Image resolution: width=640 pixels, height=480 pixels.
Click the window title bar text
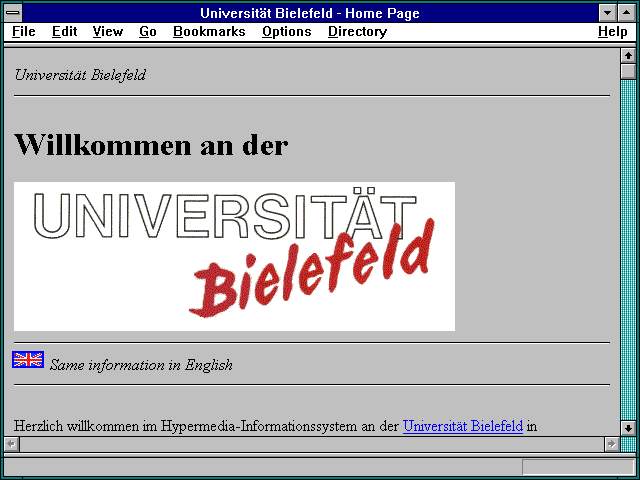pyautogui.click(x=310, y=13)
